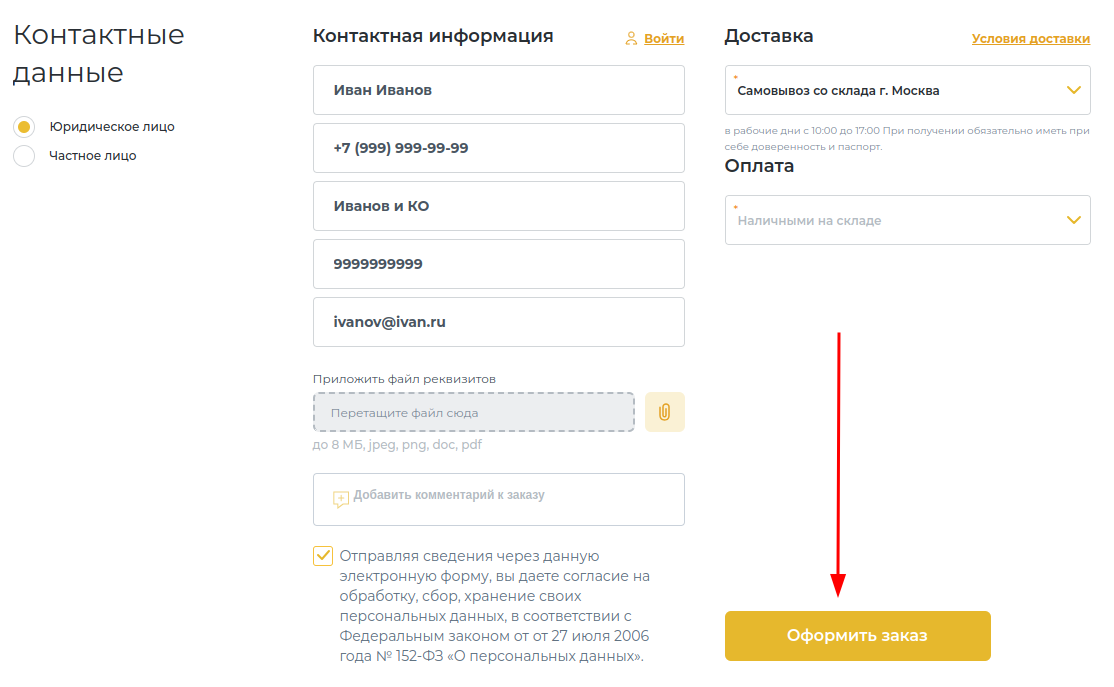The height and width of the screenshot is (687, 1114).
Task: Click the payment dropdown chevron arrow
Action: point(1073,220)
